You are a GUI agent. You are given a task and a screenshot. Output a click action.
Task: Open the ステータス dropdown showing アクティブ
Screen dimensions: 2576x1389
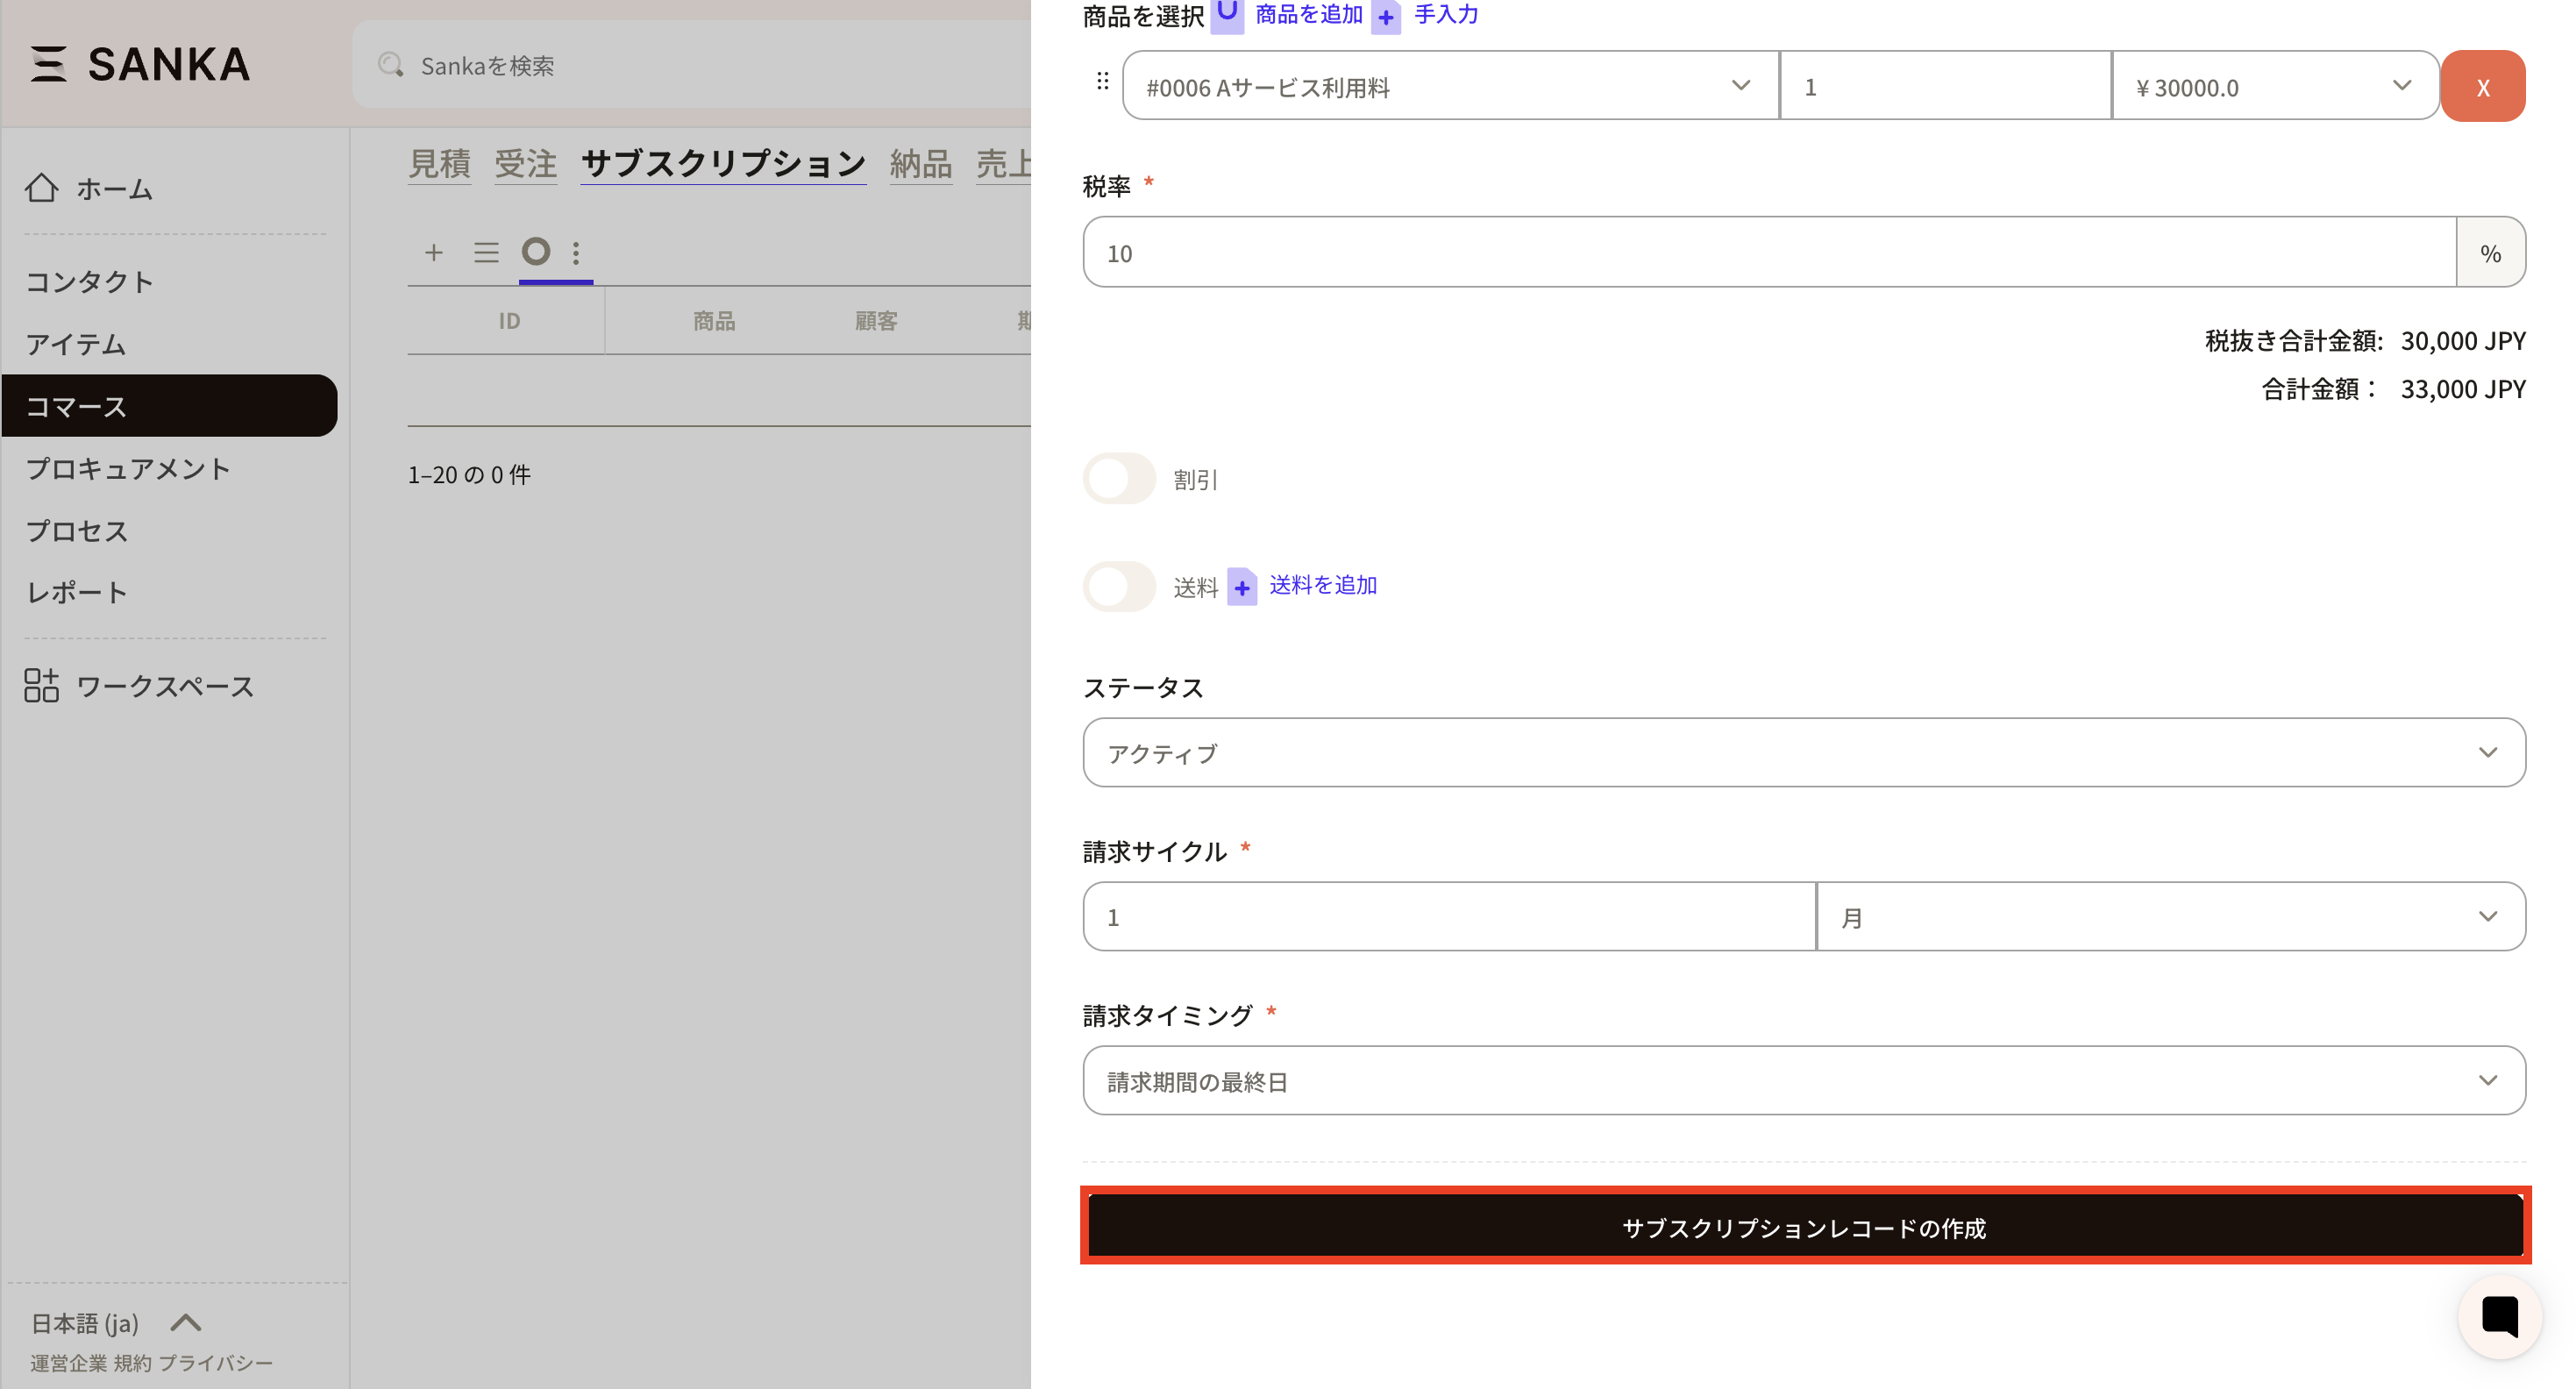(1803, 753)
